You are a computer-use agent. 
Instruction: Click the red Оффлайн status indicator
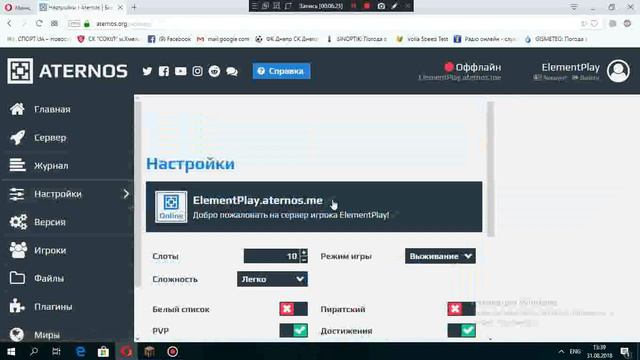[x=449, y=67]
